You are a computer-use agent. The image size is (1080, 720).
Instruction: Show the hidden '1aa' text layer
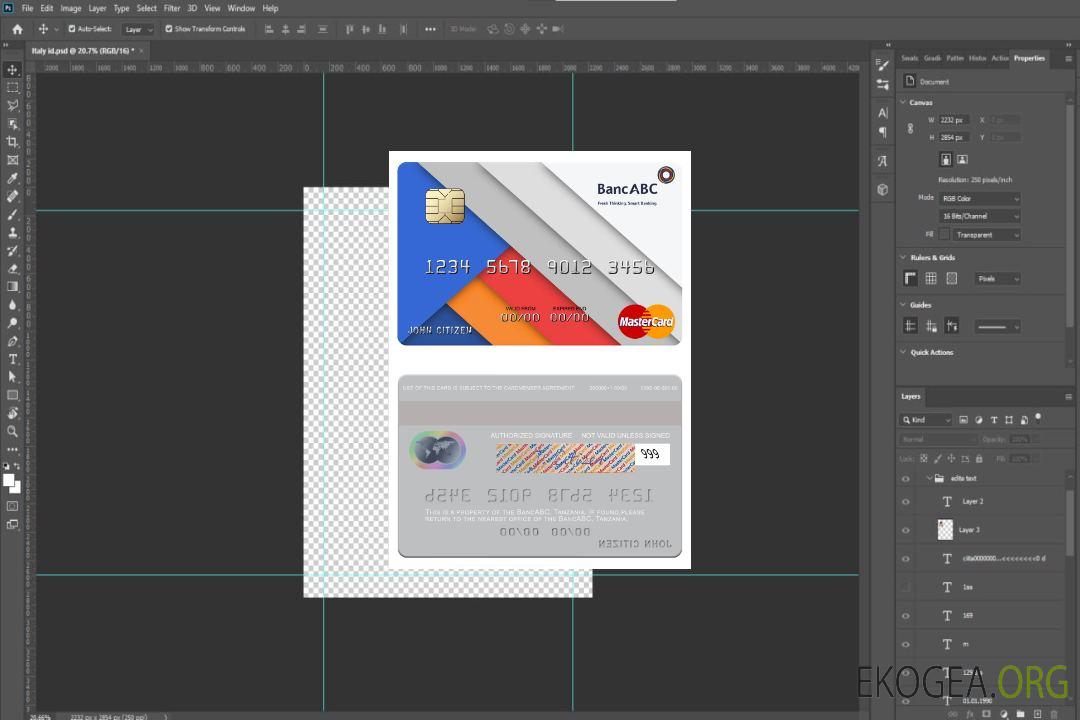[x=906, y=588]
